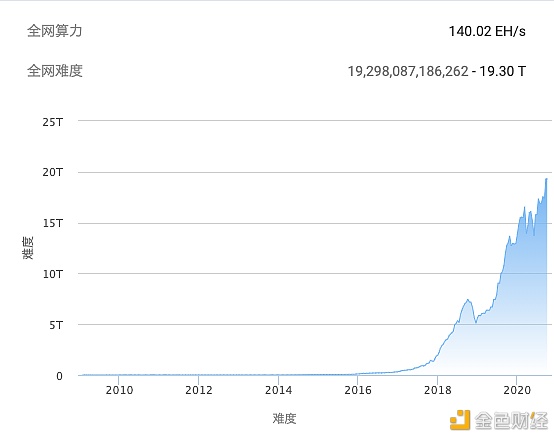Click the 25T y-axis label

point(53,122)
